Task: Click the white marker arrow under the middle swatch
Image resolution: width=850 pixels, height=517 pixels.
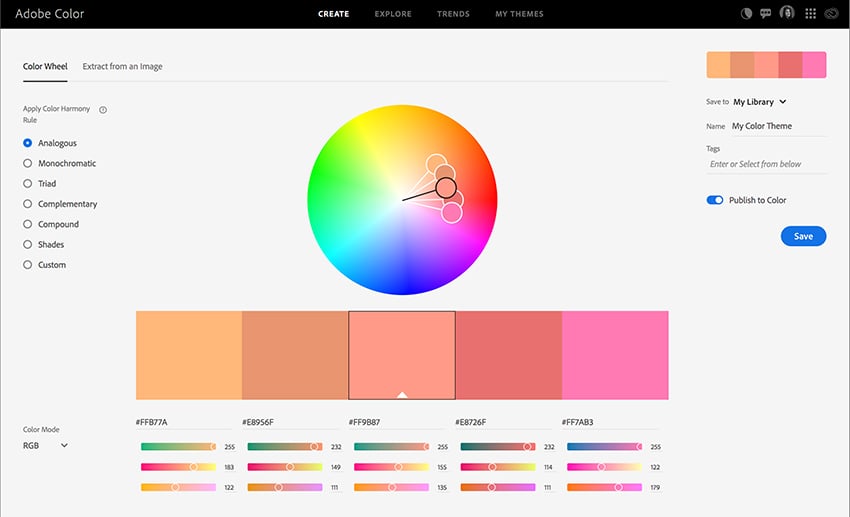Action: pyautogui.click(x=402, y=395)
